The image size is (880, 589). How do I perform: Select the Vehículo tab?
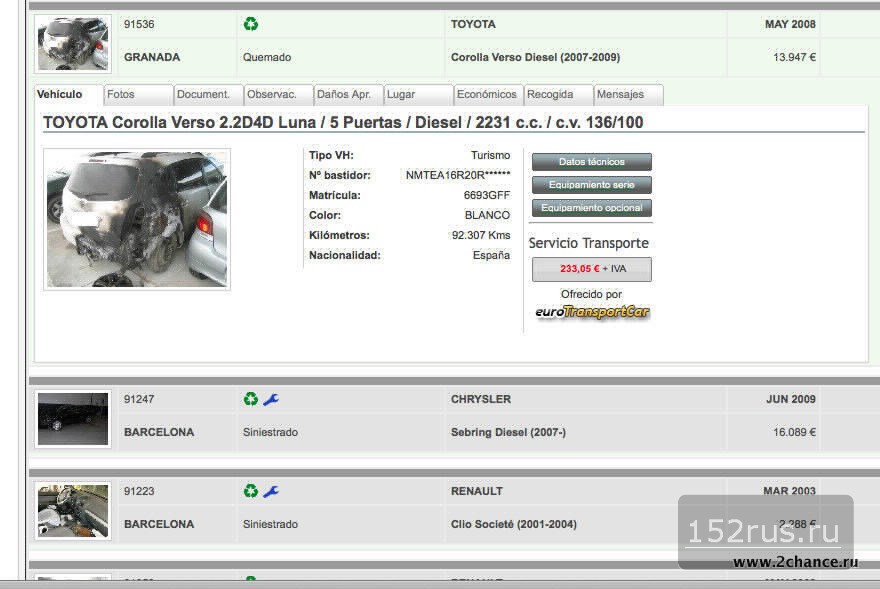coord(67,94)
